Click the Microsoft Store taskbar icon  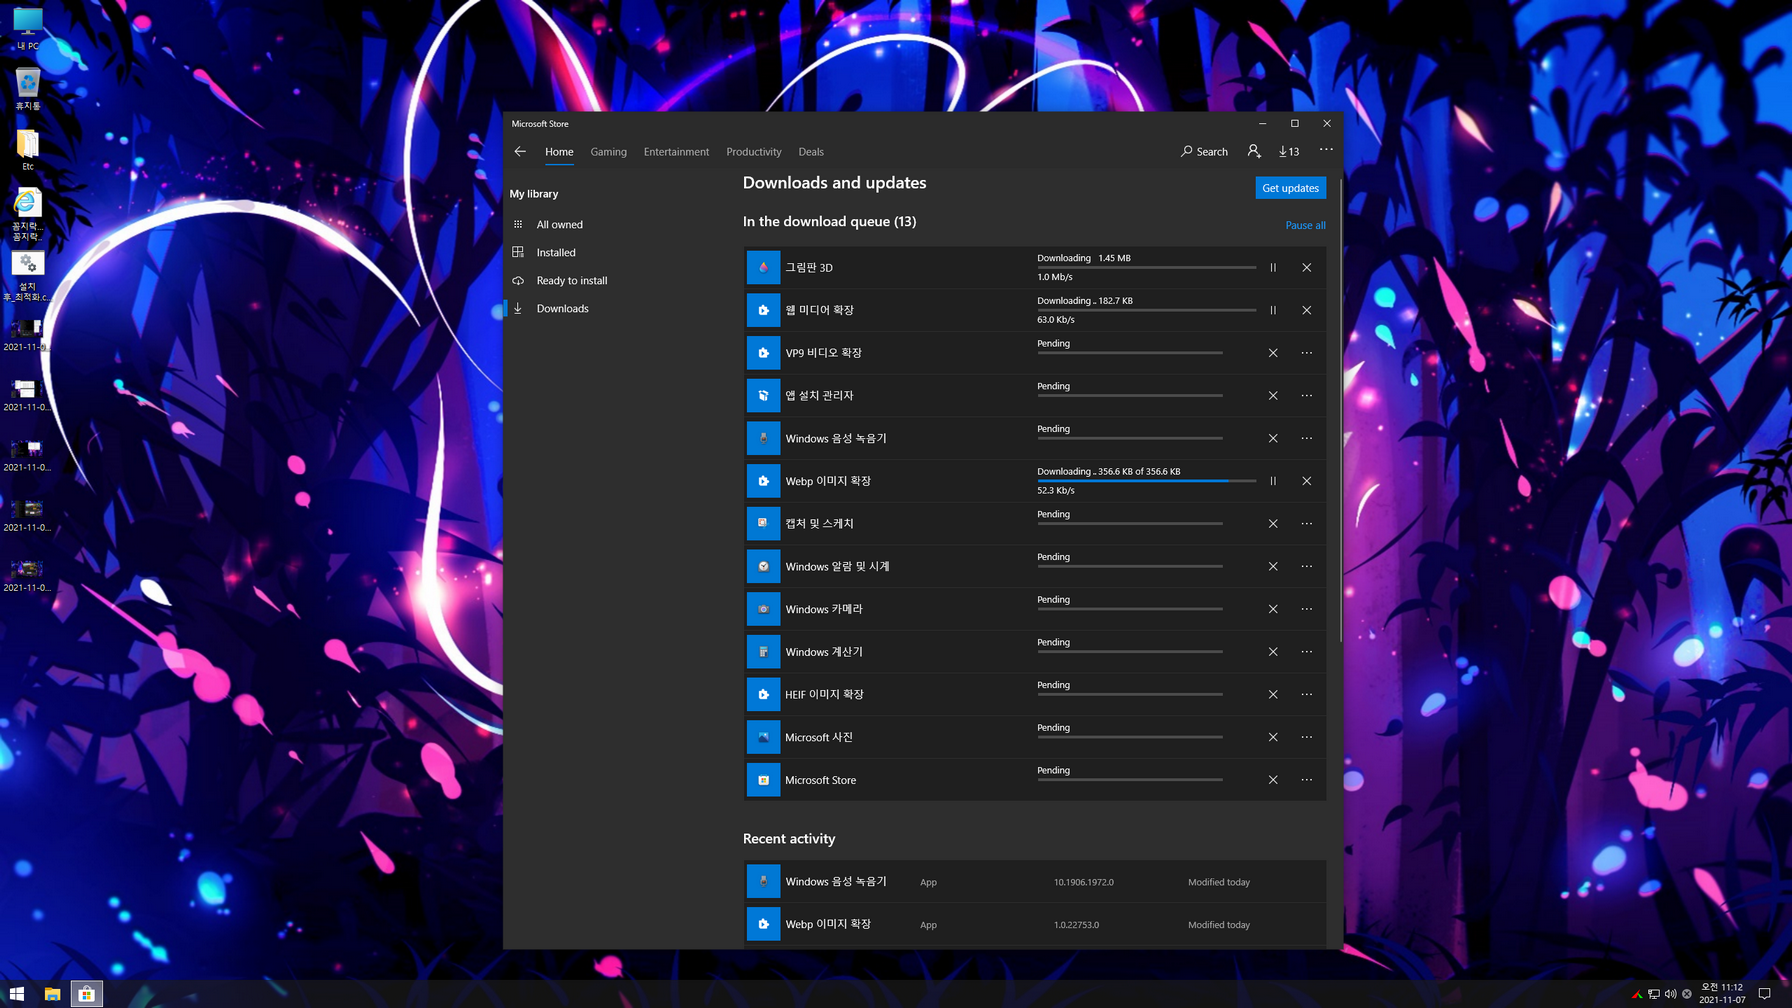click(x=87, y=993)
